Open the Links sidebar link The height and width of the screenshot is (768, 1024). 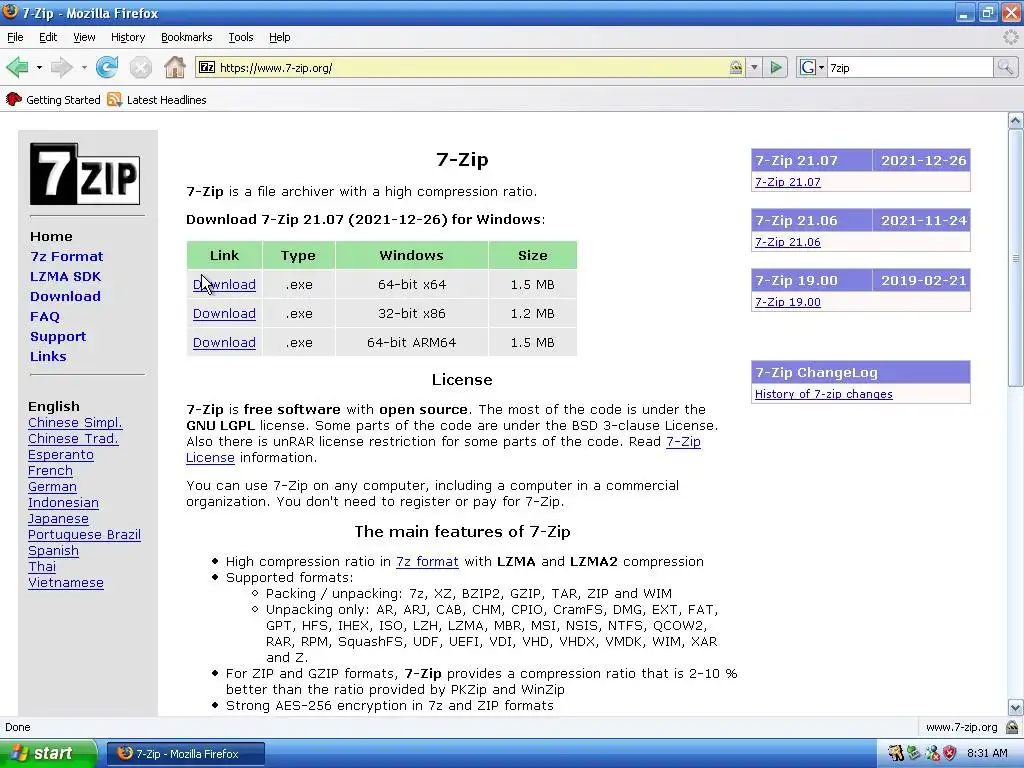[x=48, y=357]
